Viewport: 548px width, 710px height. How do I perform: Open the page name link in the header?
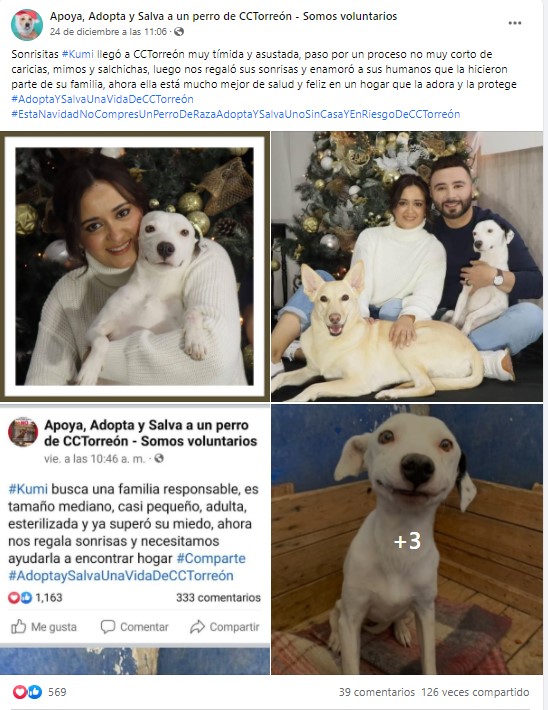click(x=223, y=16)
